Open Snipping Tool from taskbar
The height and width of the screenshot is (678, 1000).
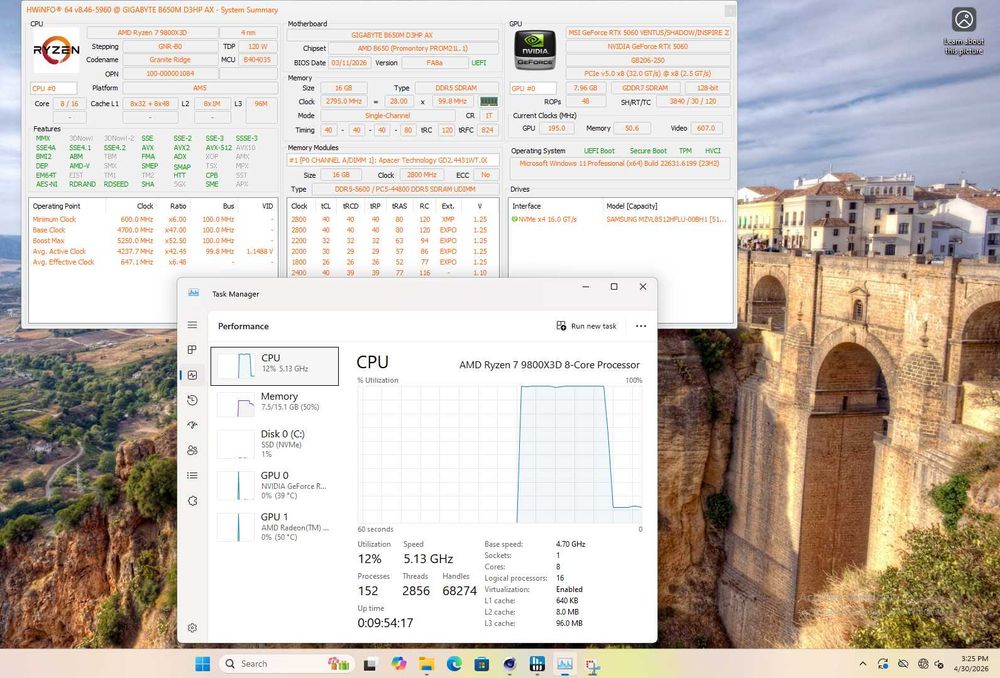tap(592, 667)
